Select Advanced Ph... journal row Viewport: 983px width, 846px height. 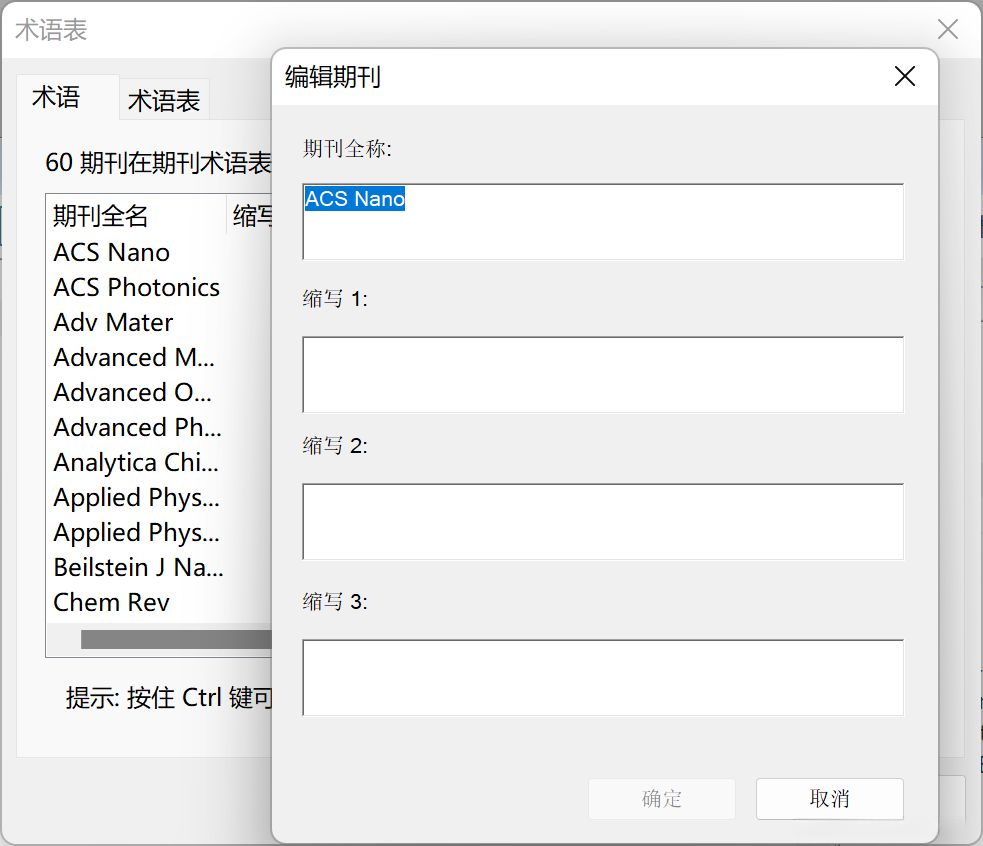[137, 427]
